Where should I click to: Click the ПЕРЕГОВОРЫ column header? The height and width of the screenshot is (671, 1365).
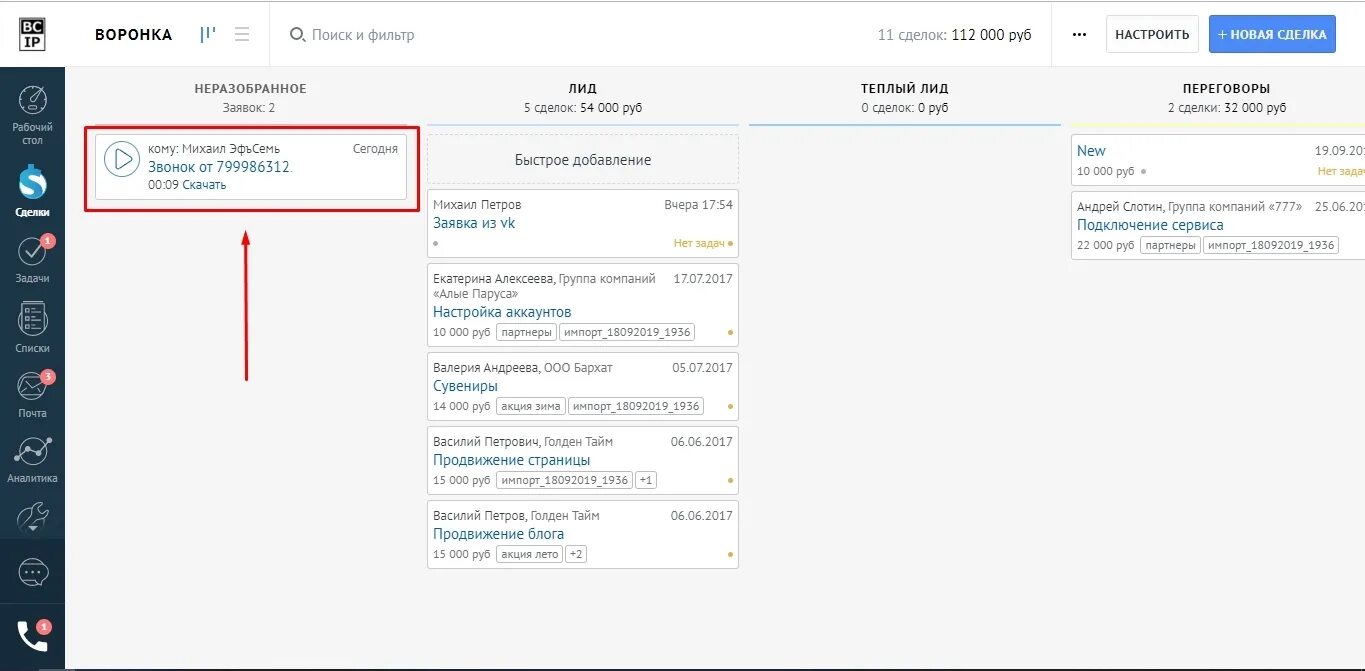pyautogui.click(x=1226, y=89)
